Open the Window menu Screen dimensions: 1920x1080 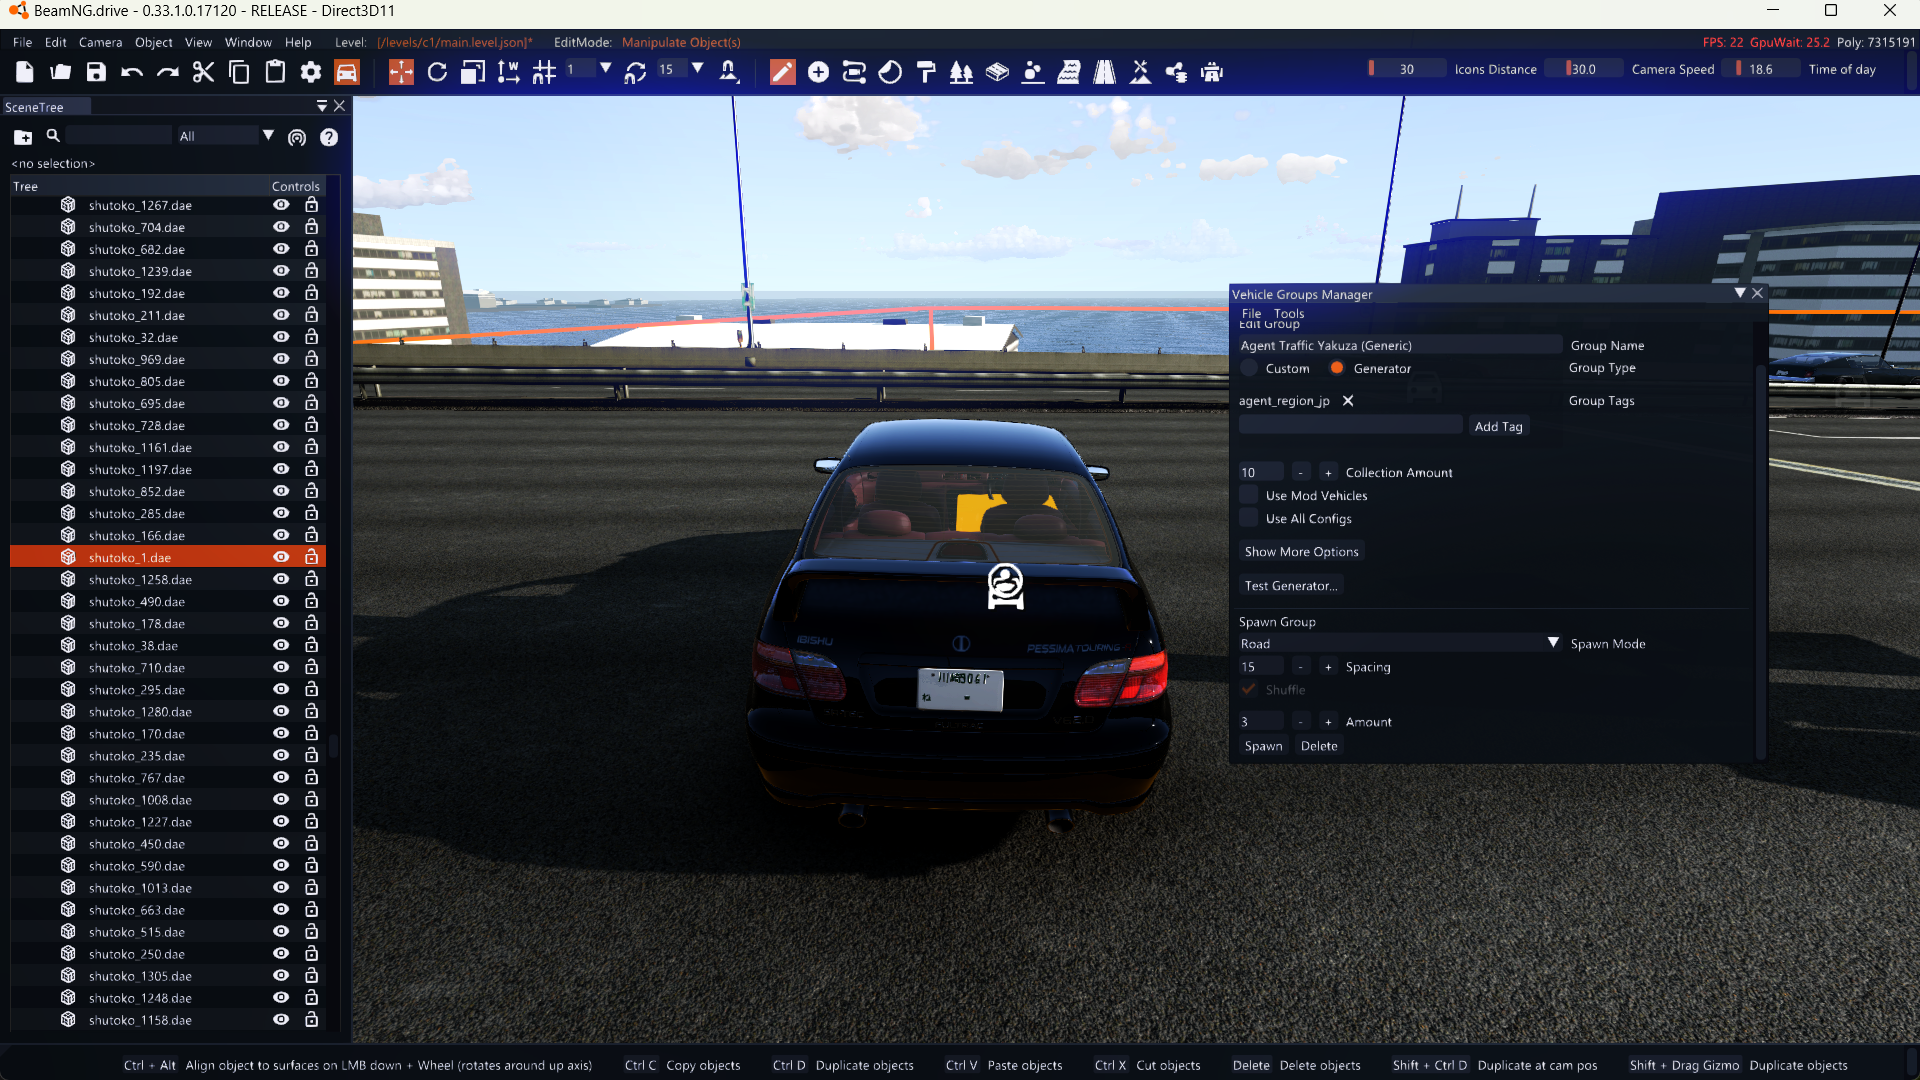(248, 42)
